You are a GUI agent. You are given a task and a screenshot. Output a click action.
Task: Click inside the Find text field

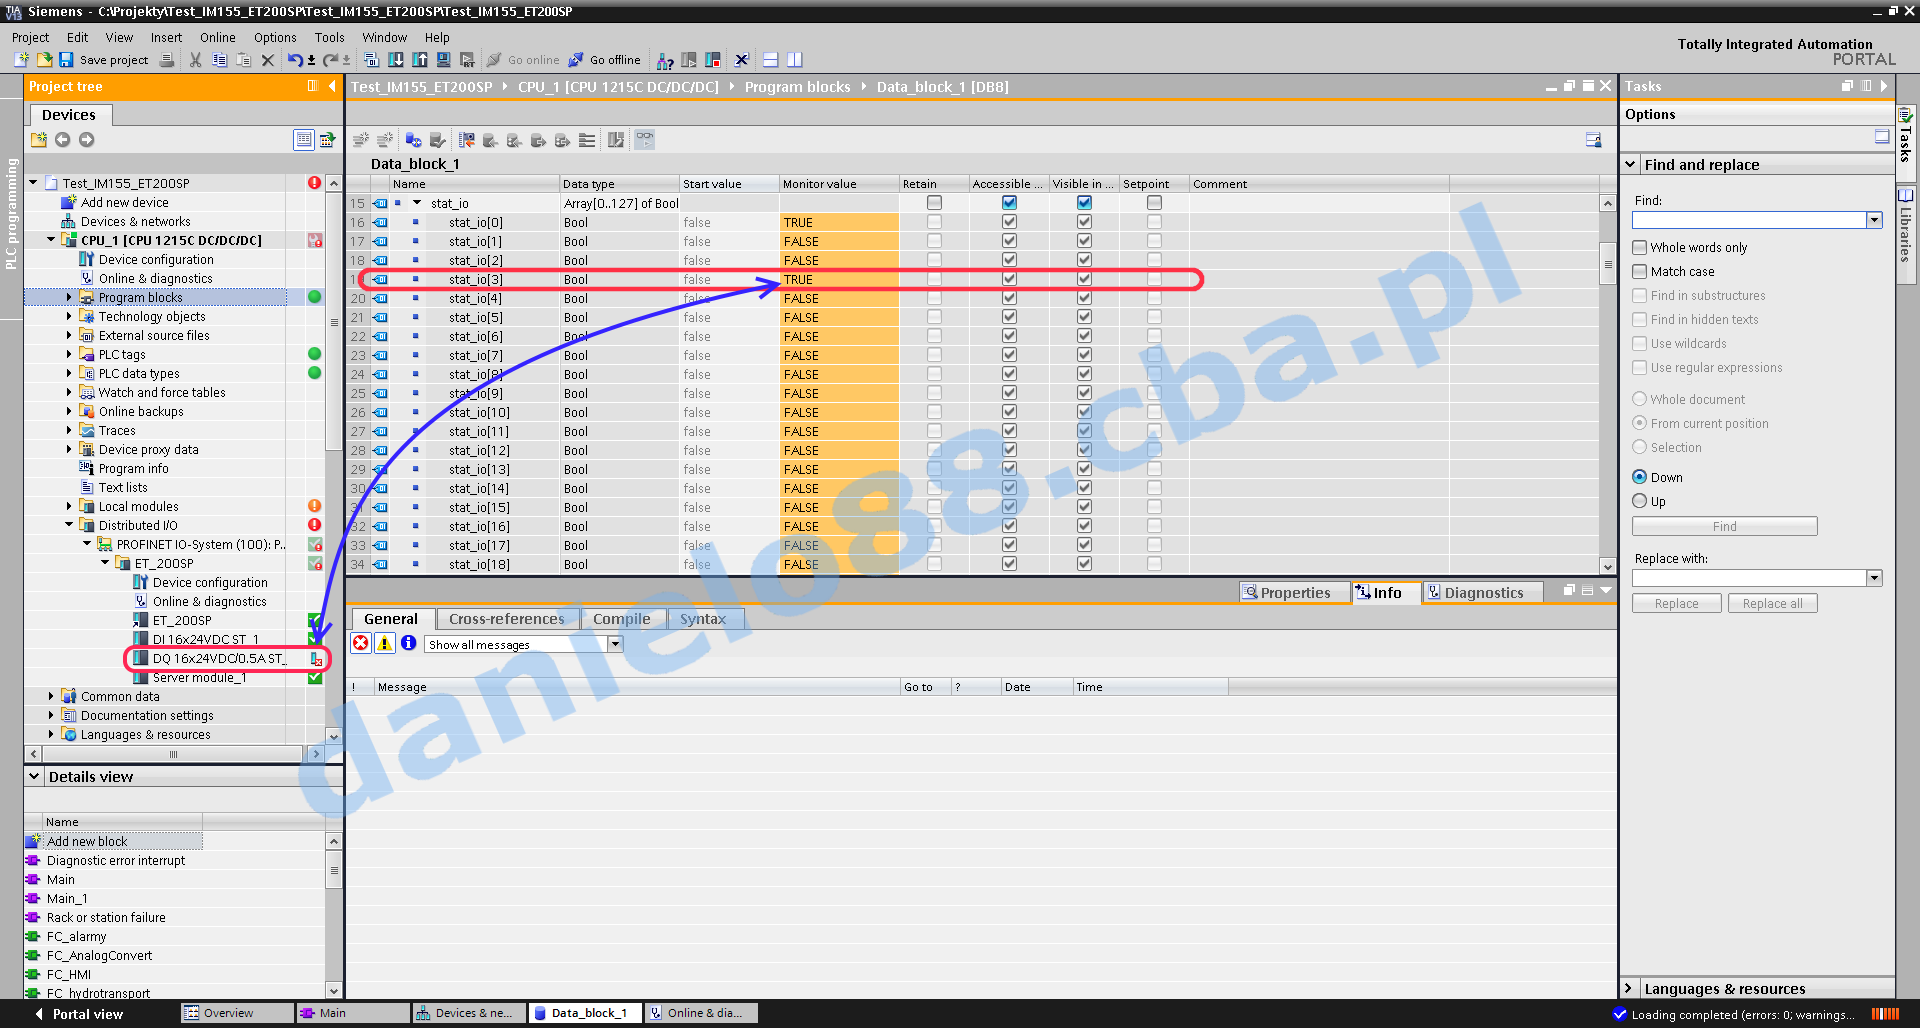(1749, 220)
